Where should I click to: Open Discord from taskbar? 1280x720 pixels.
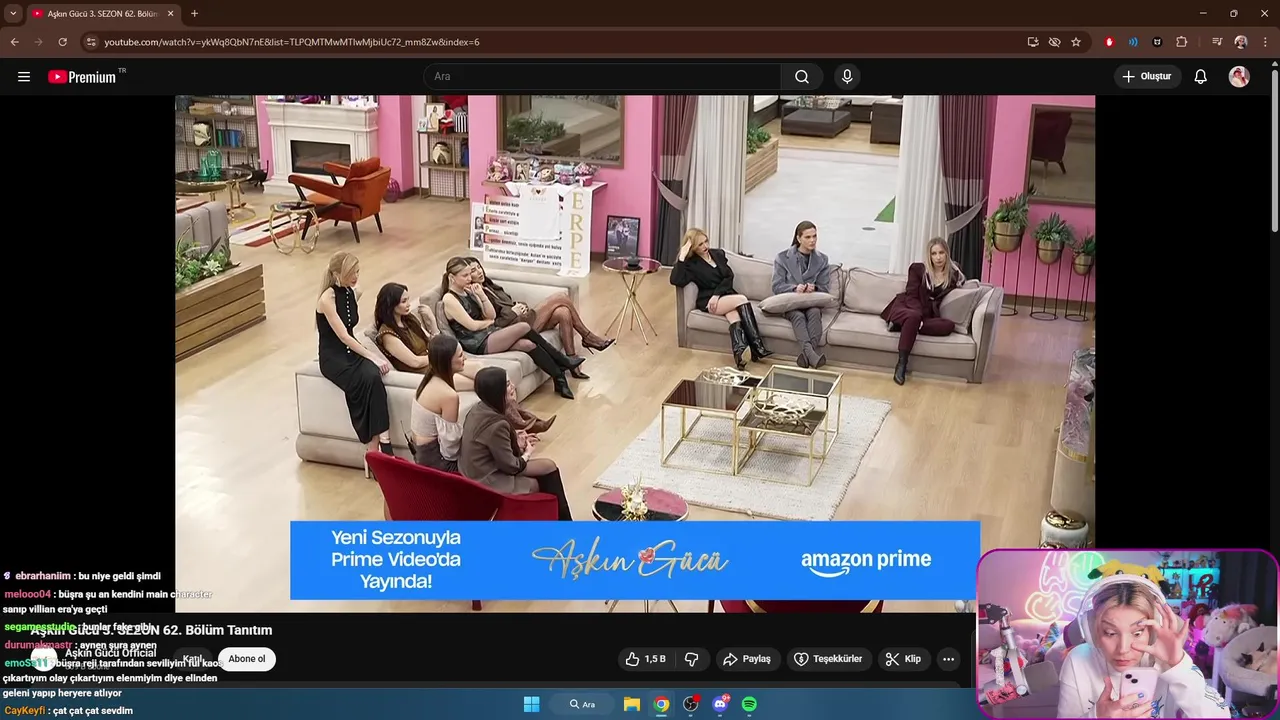[x=720, y=704]
